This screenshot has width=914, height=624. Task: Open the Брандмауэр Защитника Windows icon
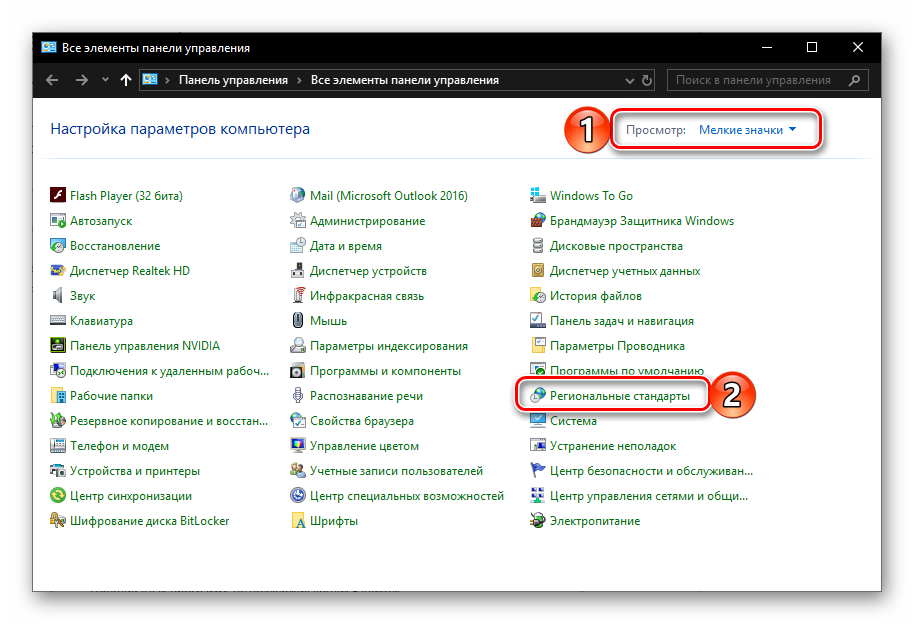(538, 221)
